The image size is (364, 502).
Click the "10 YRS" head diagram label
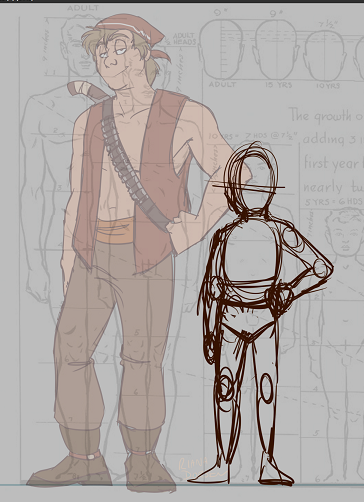(x=328, y=86)
